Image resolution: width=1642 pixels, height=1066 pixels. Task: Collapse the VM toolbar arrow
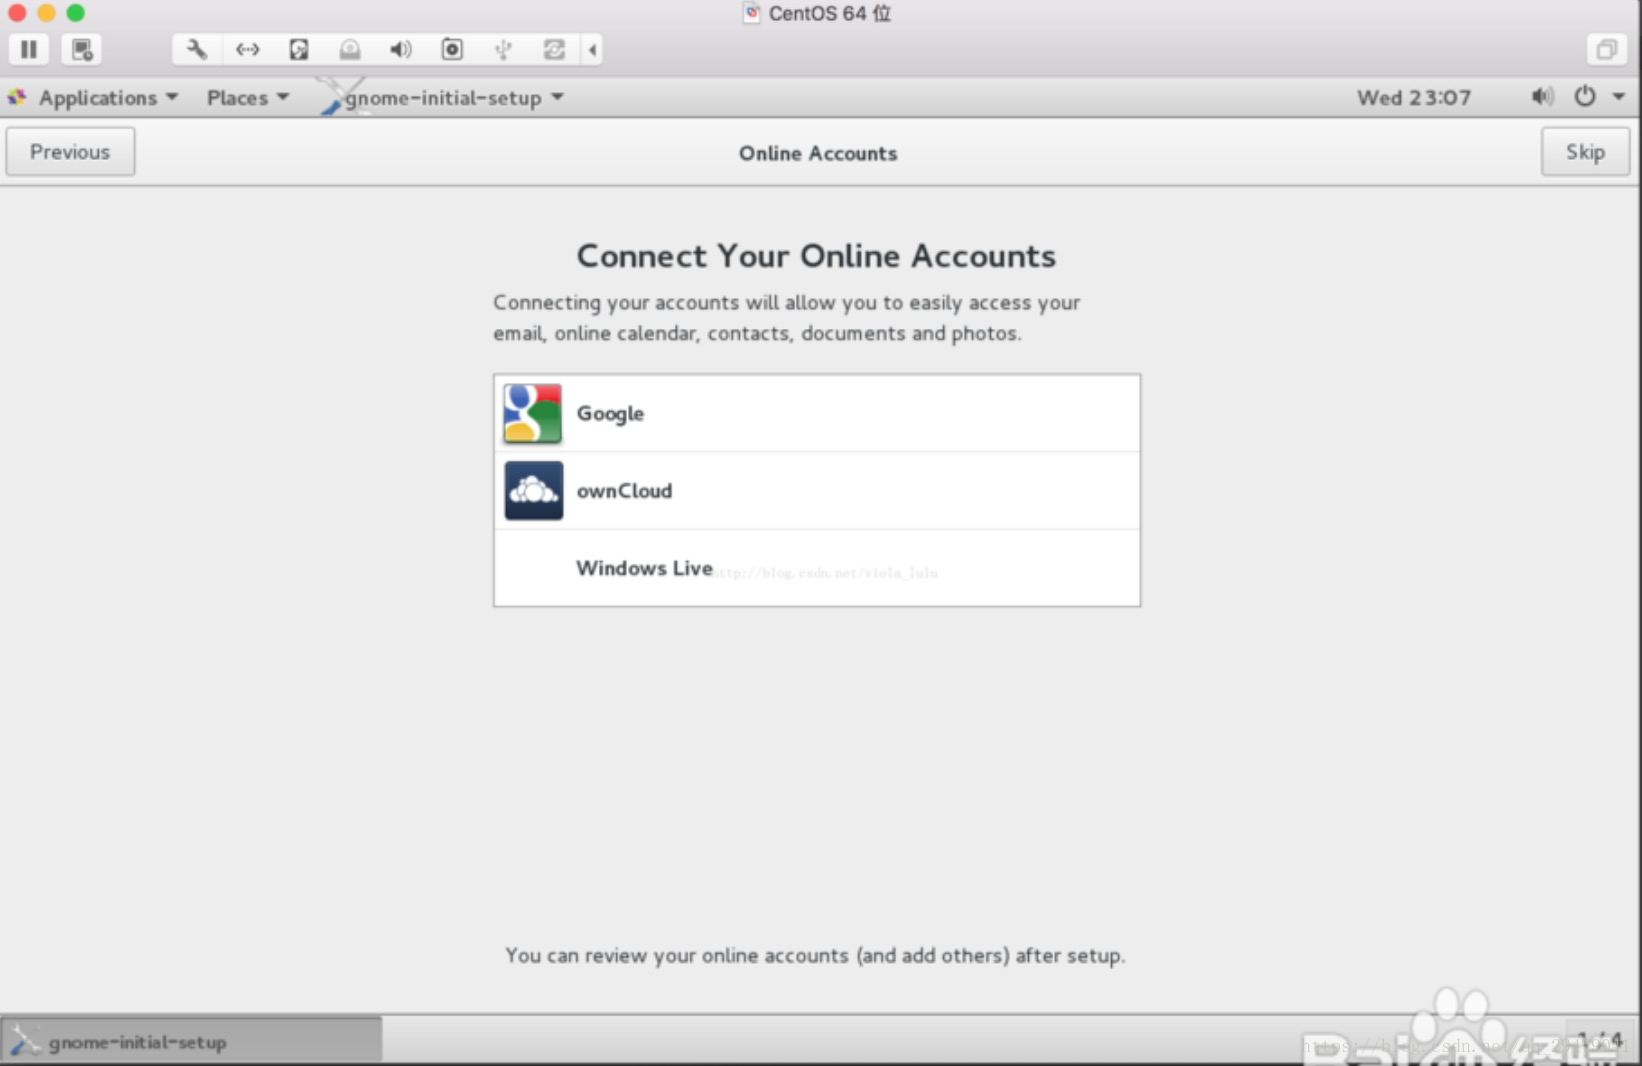point(592,49)
